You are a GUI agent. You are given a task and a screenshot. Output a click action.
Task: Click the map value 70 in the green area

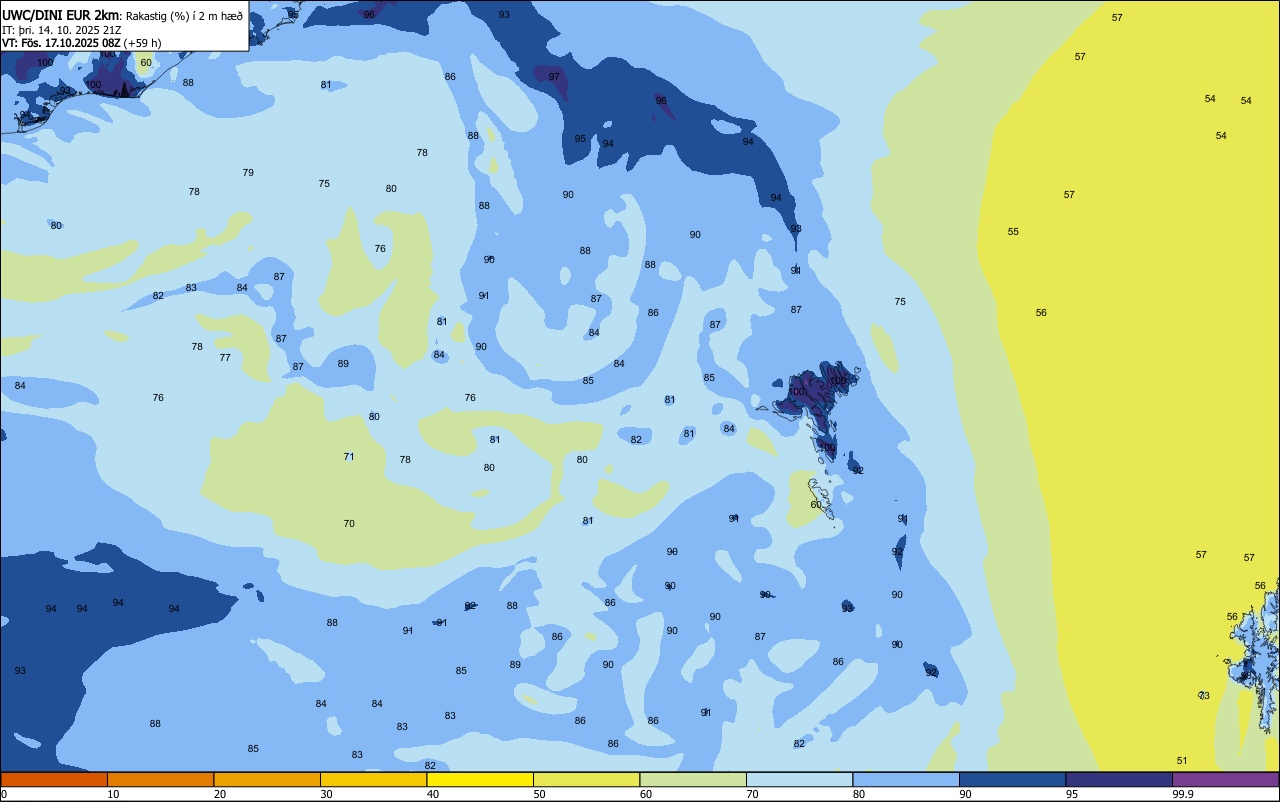(349, 524)
